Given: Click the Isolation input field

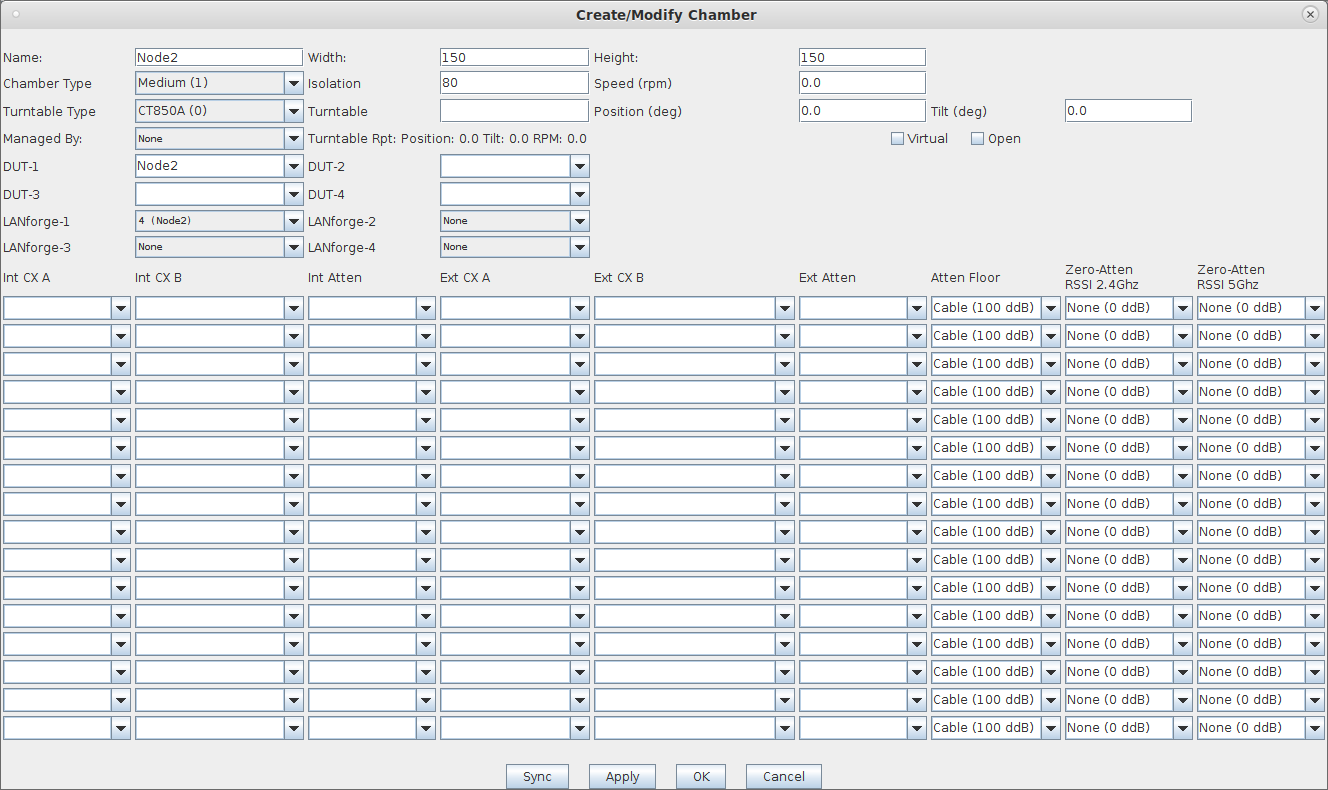Looking at the screenshot, I should (514, 83).
